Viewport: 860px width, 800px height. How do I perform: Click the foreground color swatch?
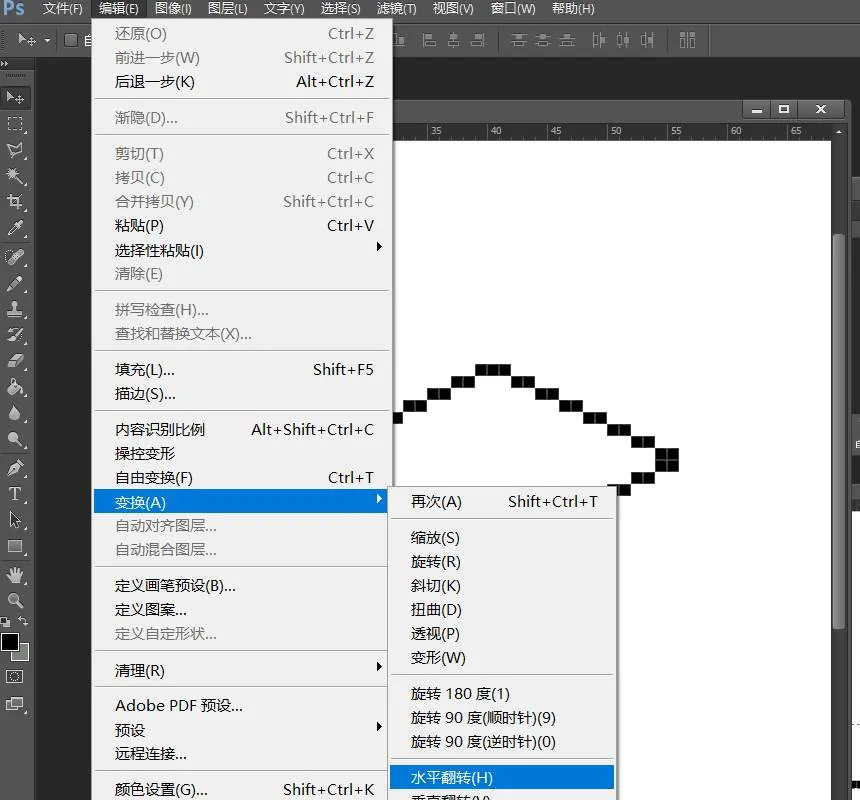(9, 642)
